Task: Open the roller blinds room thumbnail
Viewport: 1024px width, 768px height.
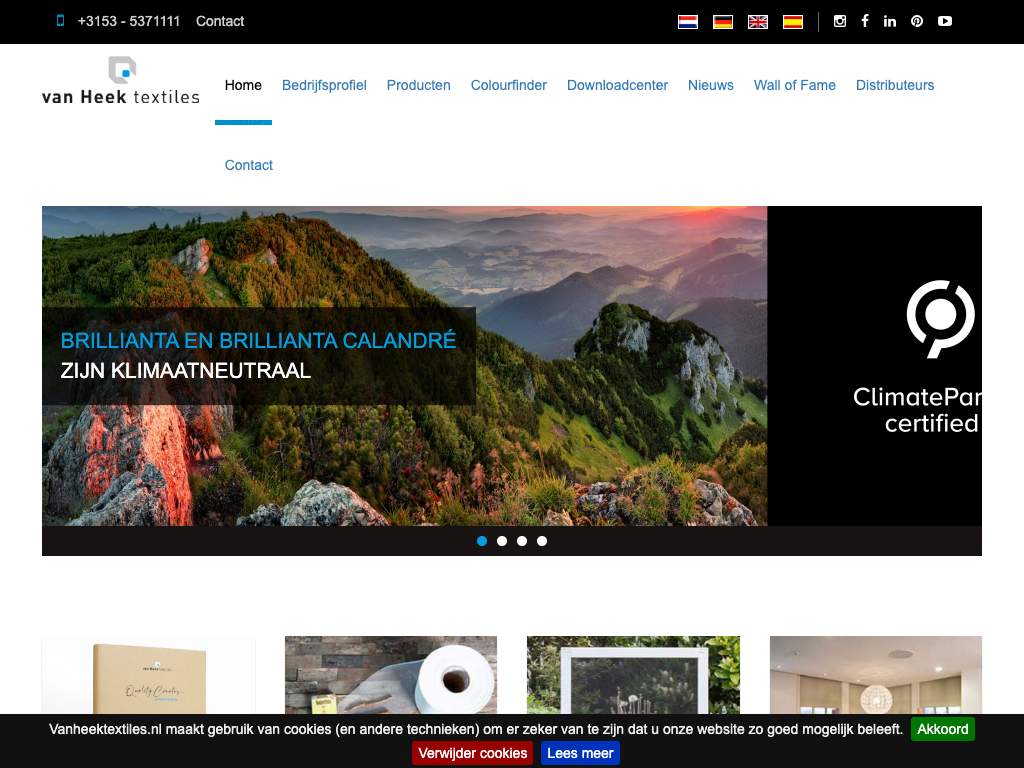Action: coord(875,675)
